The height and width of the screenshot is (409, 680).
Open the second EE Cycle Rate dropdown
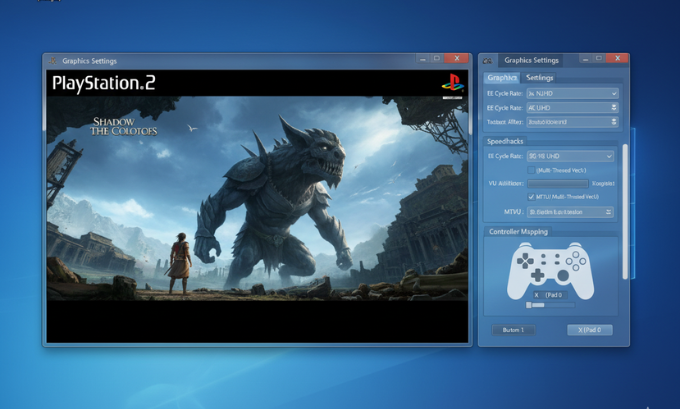571,107
